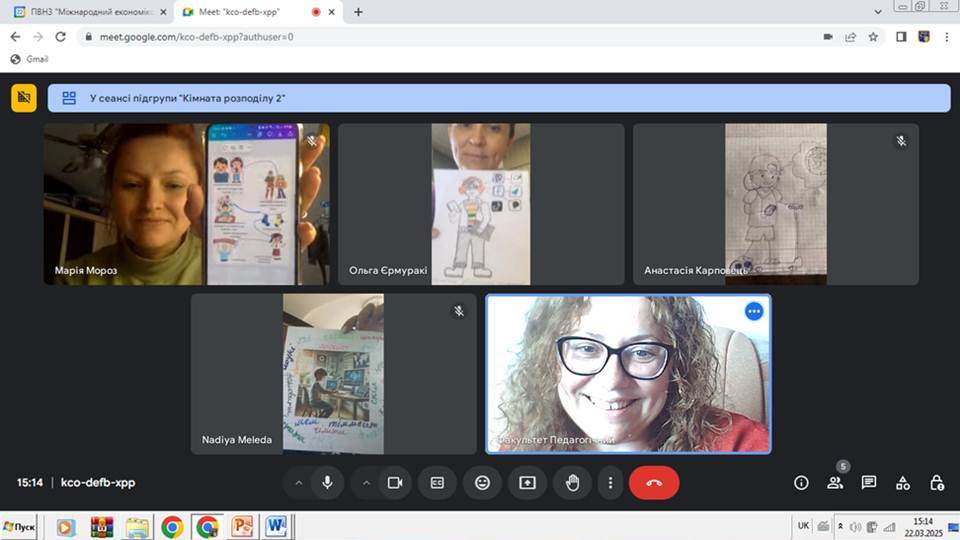Close the ПВНЗ browser tab
The image size is (960, 540).
163,12
